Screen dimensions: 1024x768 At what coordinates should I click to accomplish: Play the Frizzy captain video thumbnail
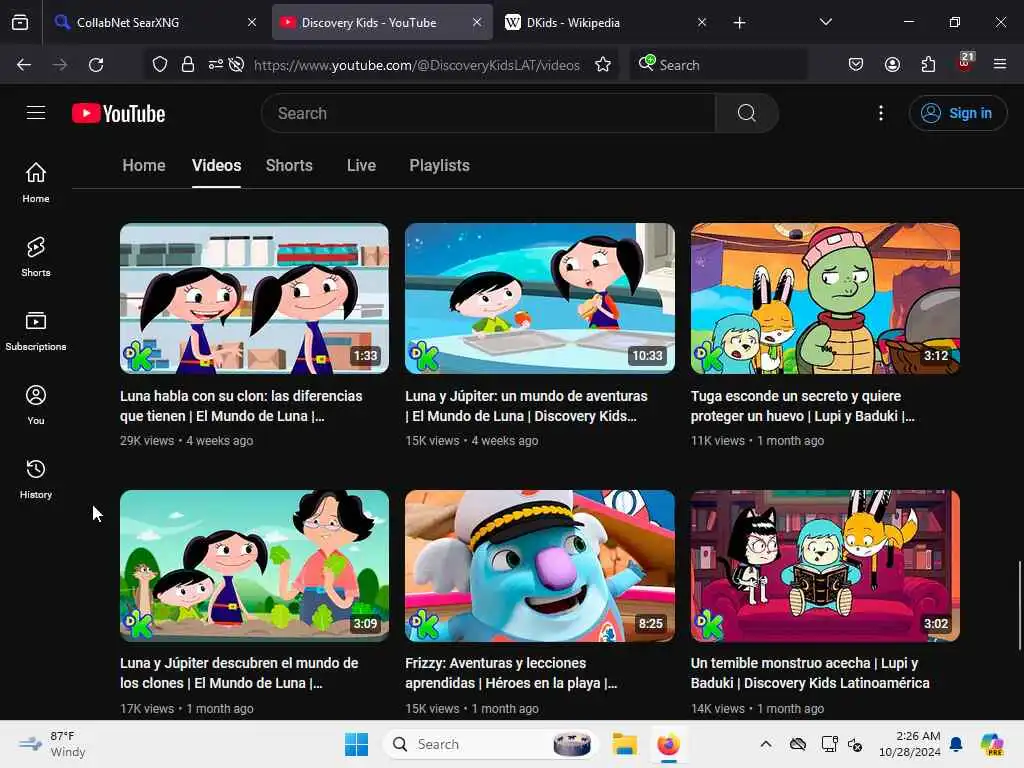[539, 566]
